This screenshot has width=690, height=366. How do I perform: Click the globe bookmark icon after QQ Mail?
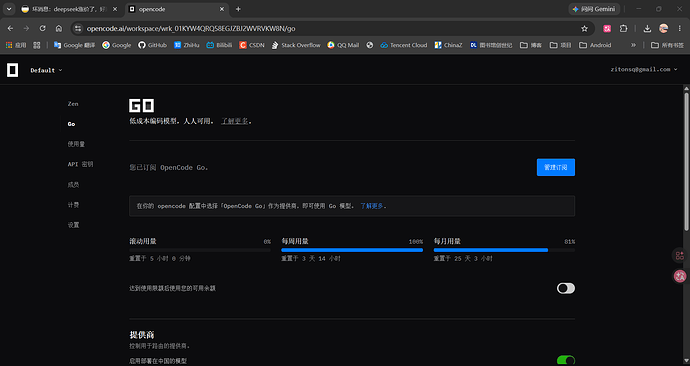370,45
